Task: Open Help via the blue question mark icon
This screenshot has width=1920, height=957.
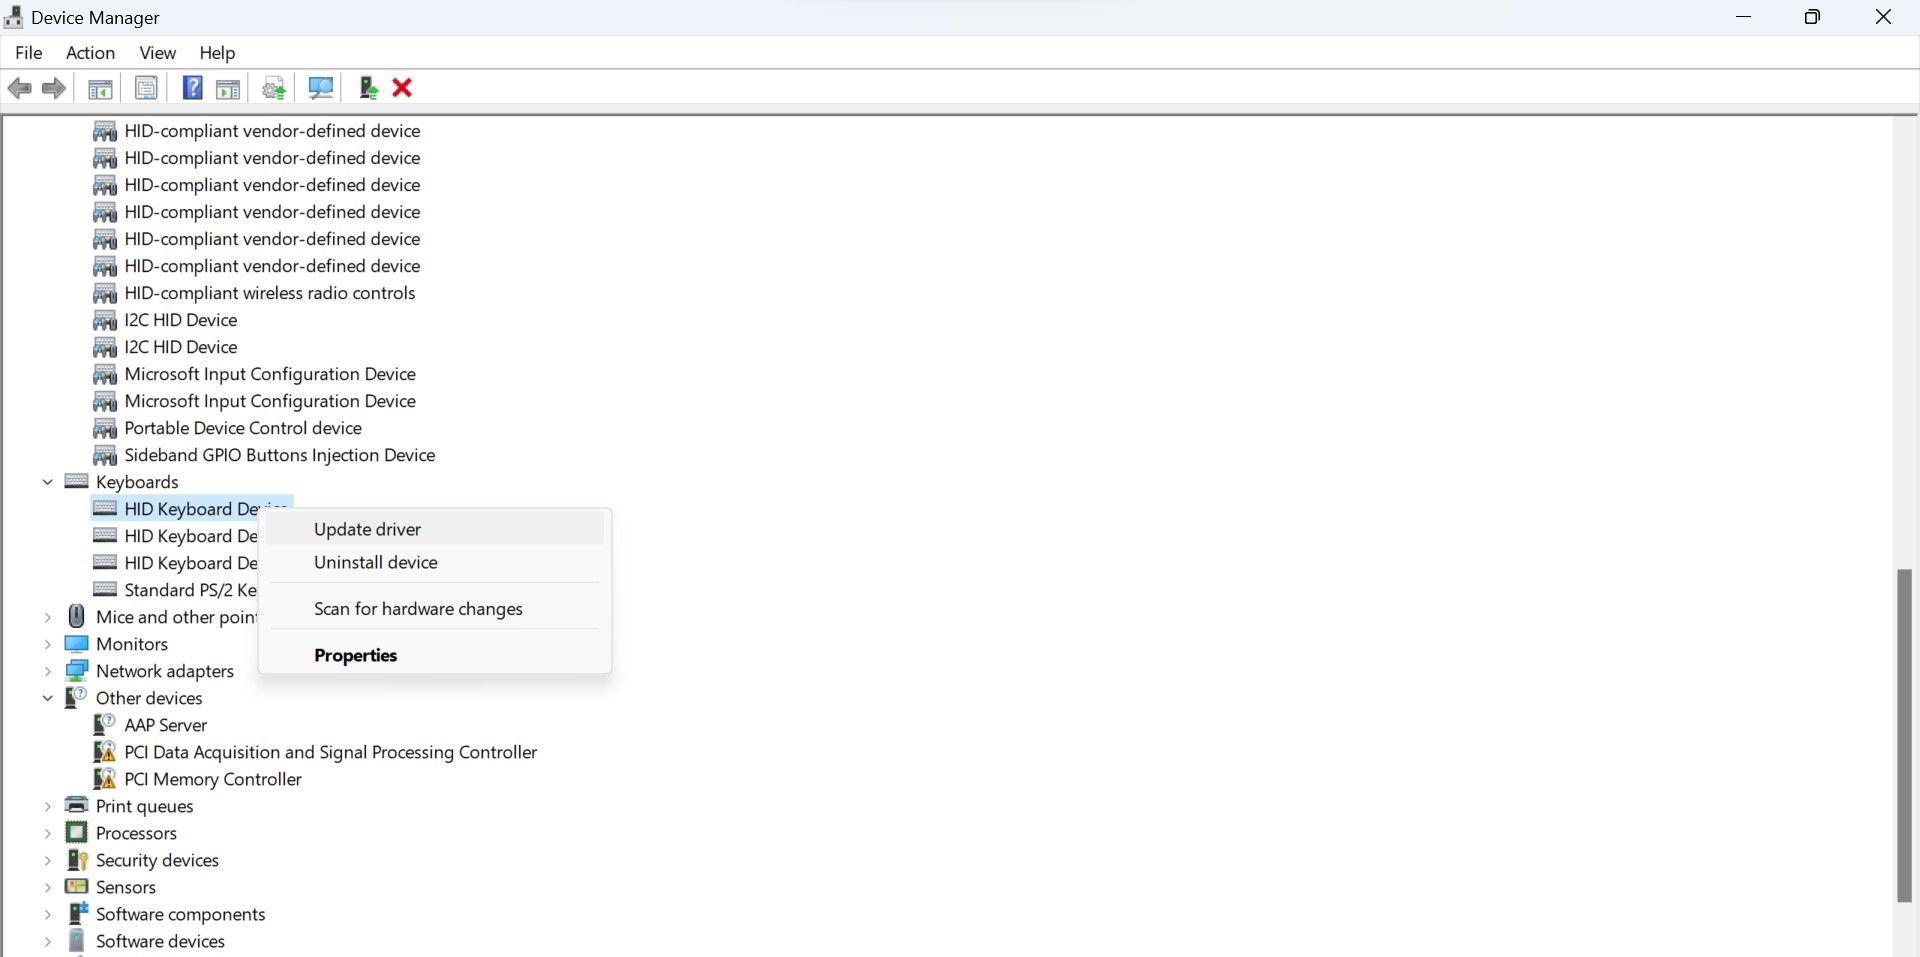Action: (x=191, y=88)
